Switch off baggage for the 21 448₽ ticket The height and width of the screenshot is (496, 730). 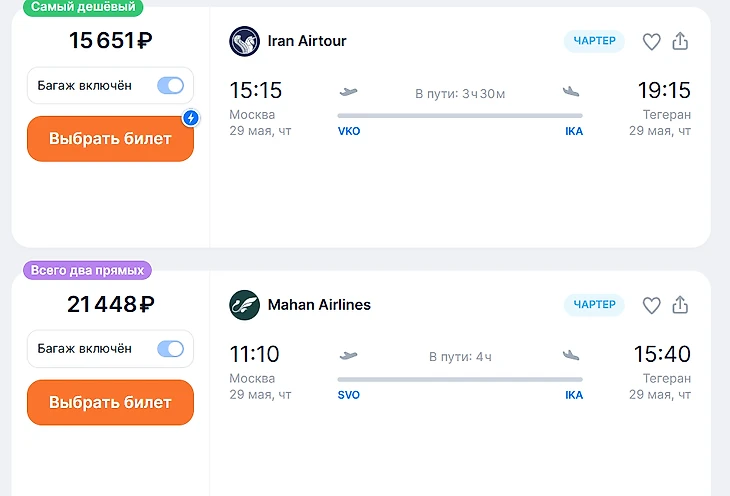point(170,349)
